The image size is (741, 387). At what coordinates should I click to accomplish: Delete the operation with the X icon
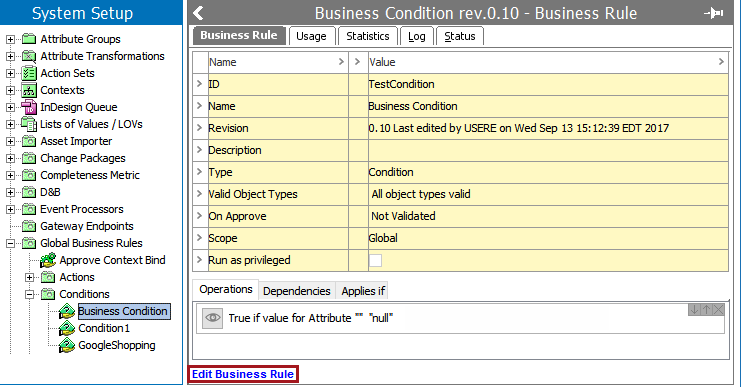719,310
